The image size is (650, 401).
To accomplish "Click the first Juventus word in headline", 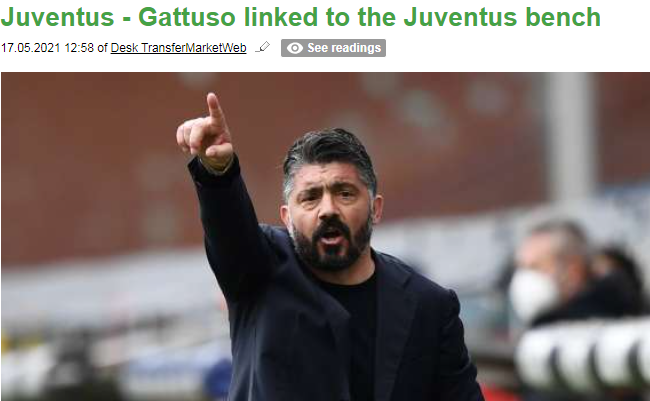I will click(57, 17).
